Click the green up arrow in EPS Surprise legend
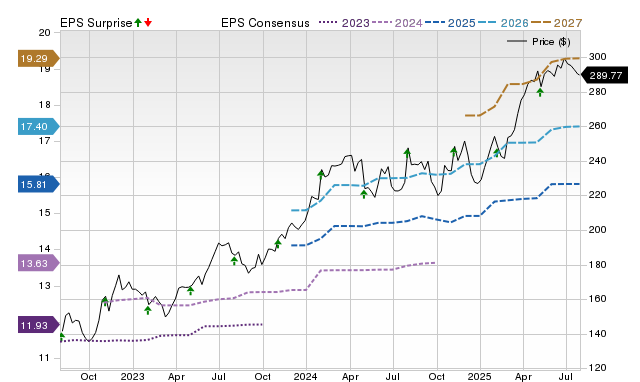The image size is (640, 382). pyautogui.click(x=138, y=22)
